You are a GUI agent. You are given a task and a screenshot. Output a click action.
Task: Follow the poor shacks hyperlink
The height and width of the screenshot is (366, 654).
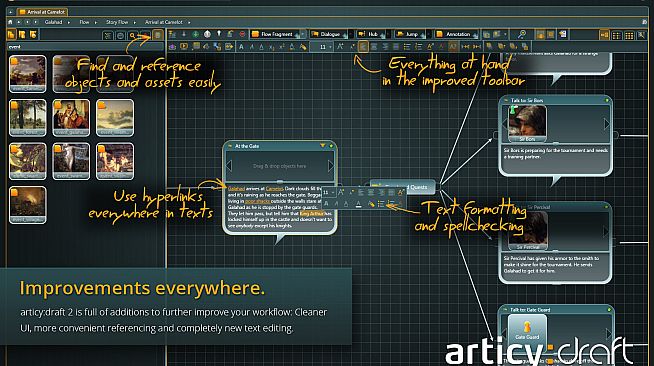click(257, 201)
